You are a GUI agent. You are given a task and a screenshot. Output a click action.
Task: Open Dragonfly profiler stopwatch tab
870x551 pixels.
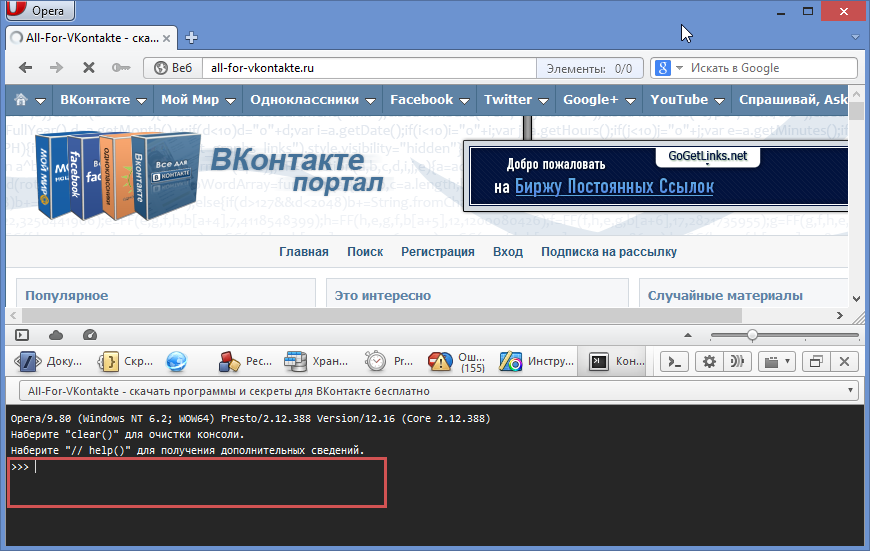(388, 362)
